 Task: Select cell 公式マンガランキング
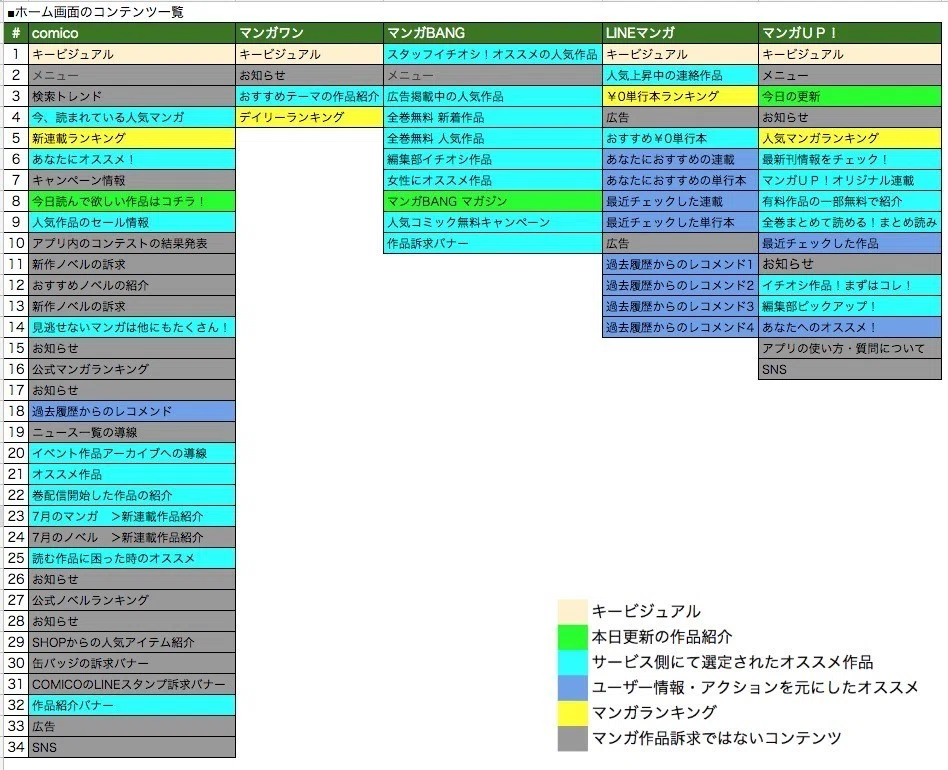click(132, 369)
